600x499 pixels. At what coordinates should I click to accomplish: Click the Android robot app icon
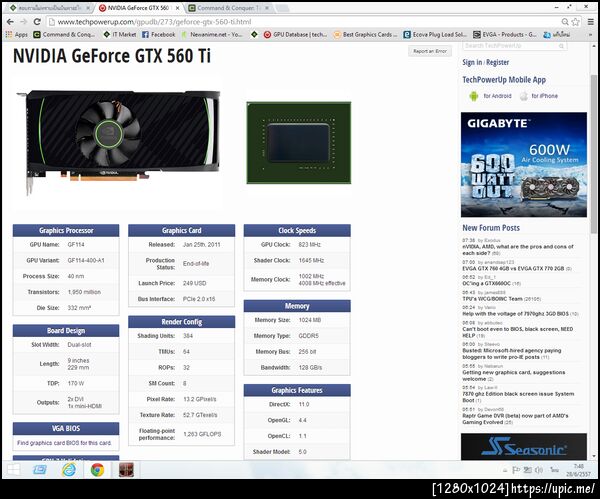coord(474,96)
